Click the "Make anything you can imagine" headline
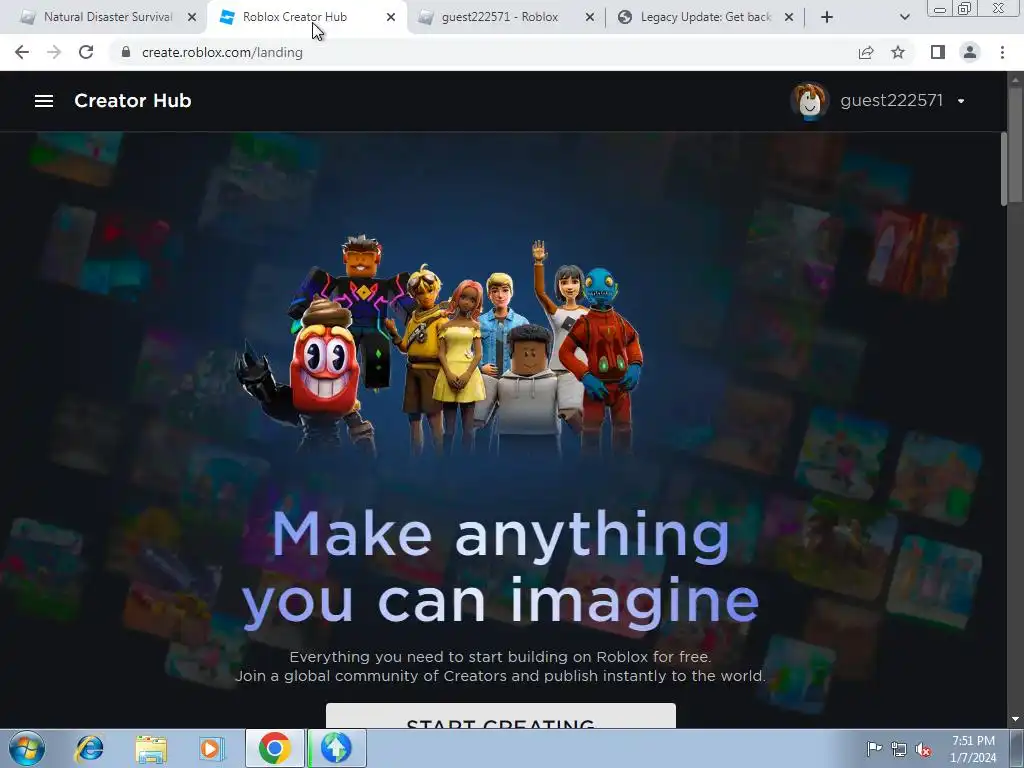Screen dimensions: 1024x768 tap(501, 568)
